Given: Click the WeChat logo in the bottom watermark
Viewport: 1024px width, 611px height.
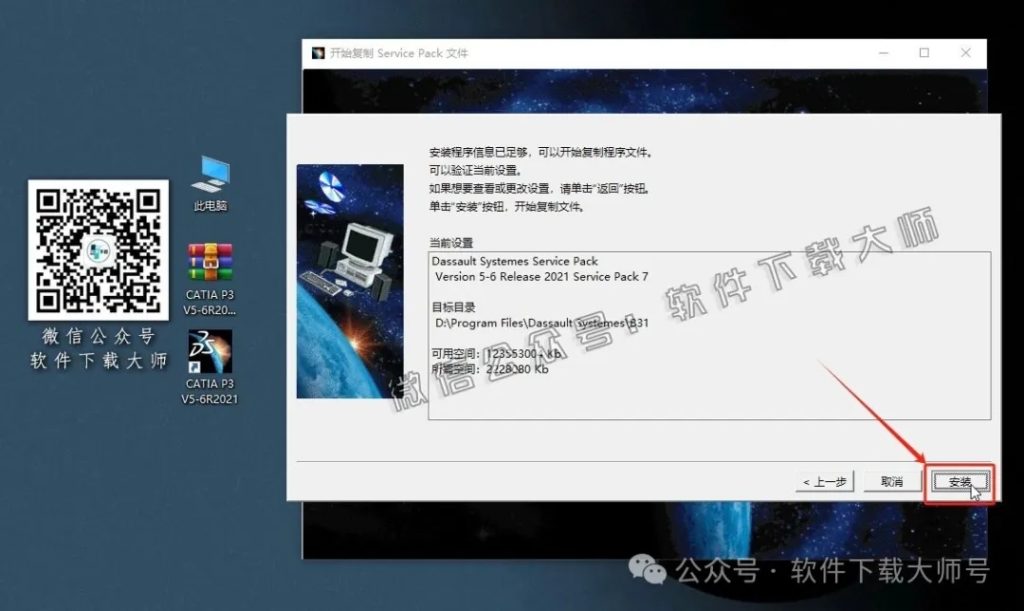Looking at the screenshot, I should pos(650,572).
